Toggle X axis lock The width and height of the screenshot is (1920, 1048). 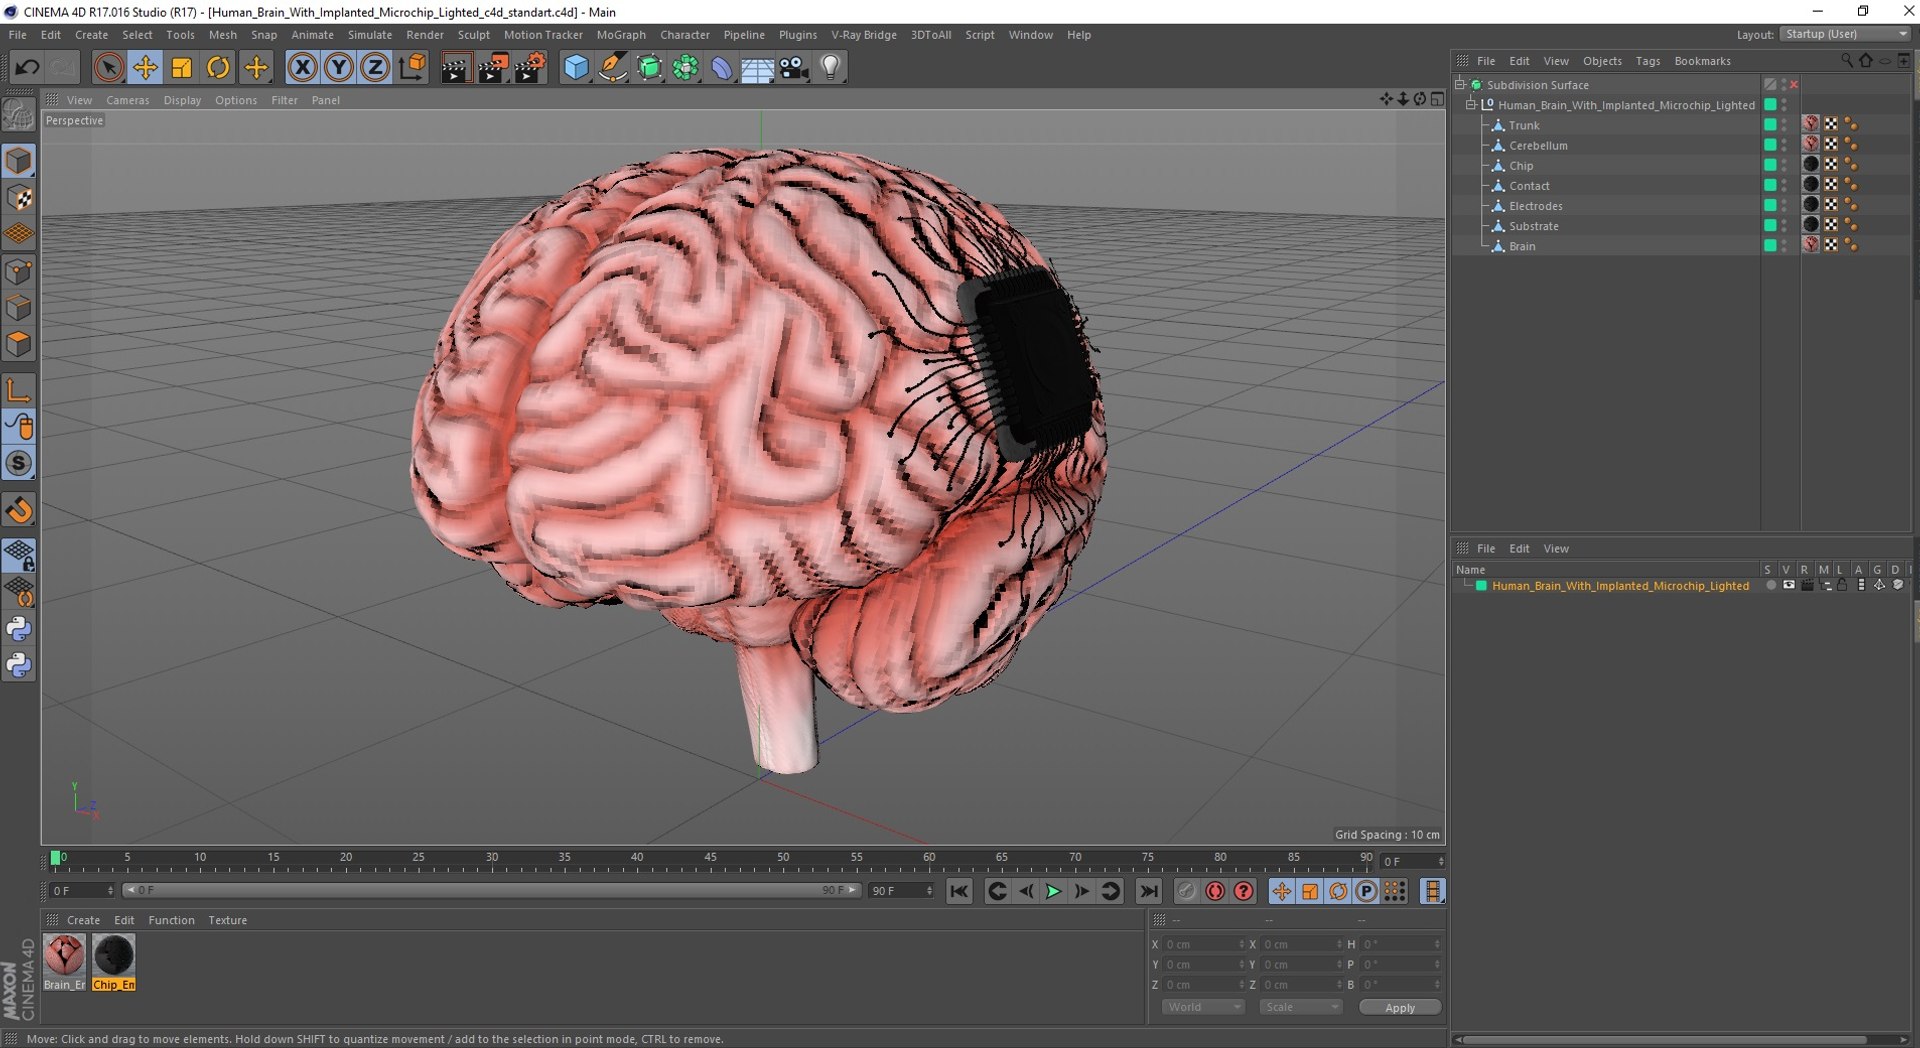pos(302,67)
